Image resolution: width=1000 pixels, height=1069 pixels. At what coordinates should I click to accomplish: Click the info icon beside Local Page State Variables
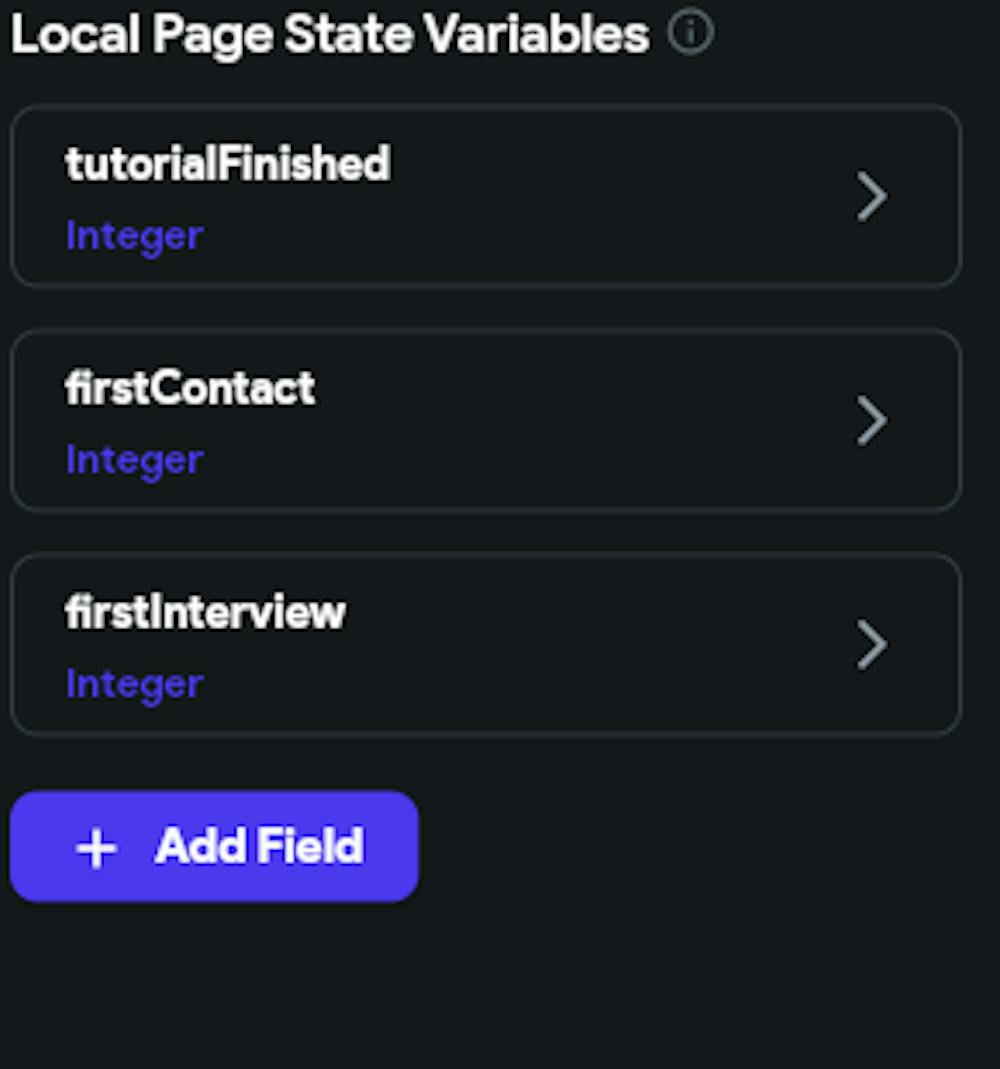pyautogui.click(x=690, y=32)
